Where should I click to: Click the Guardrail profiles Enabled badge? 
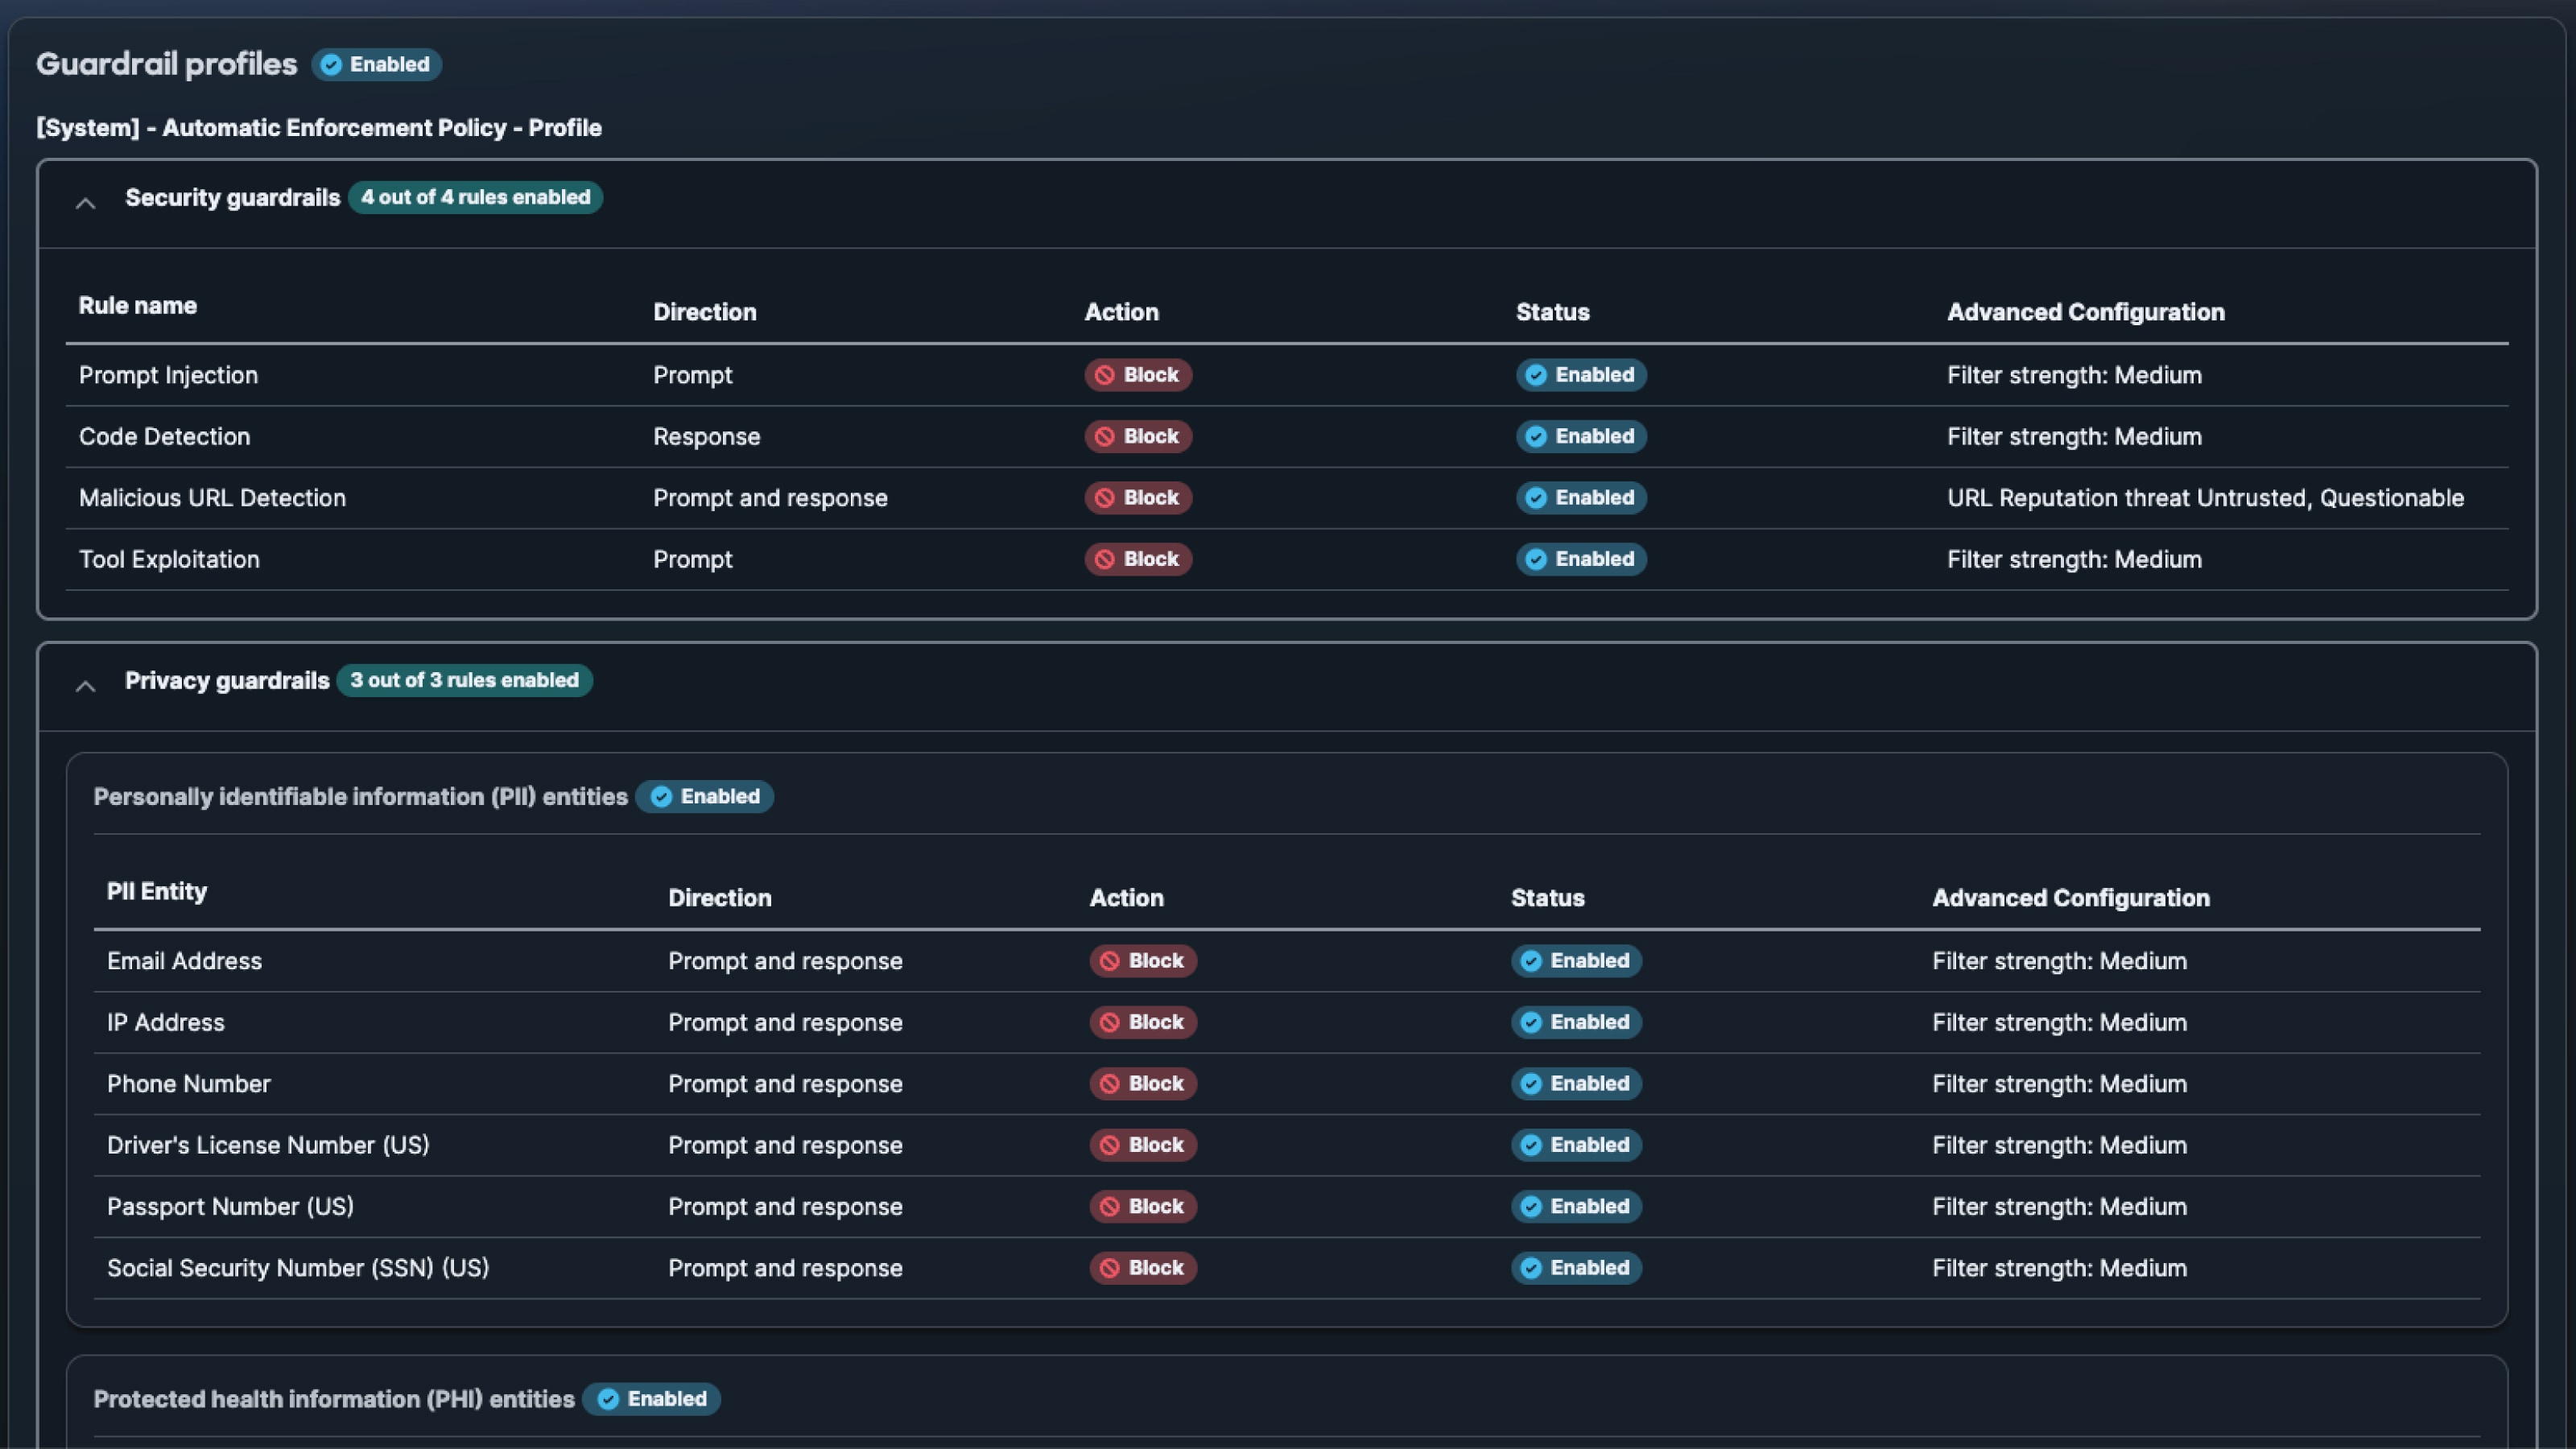(376, 64)
